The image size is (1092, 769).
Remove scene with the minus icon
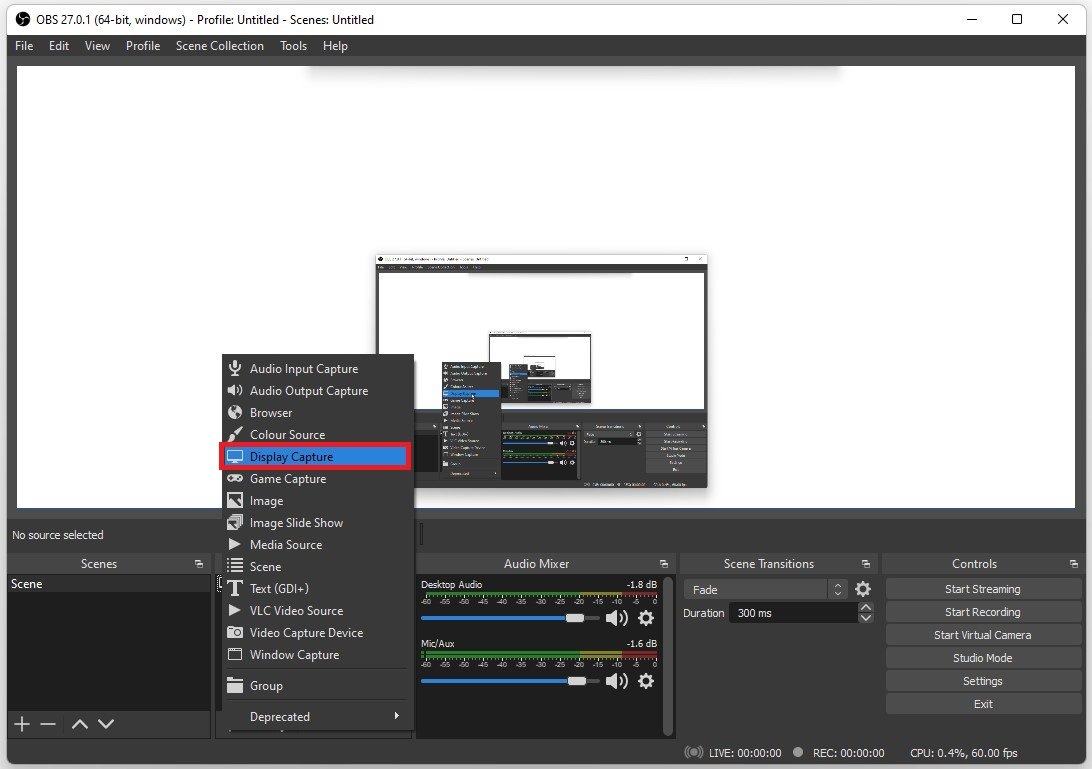click(x=48, y=724)
